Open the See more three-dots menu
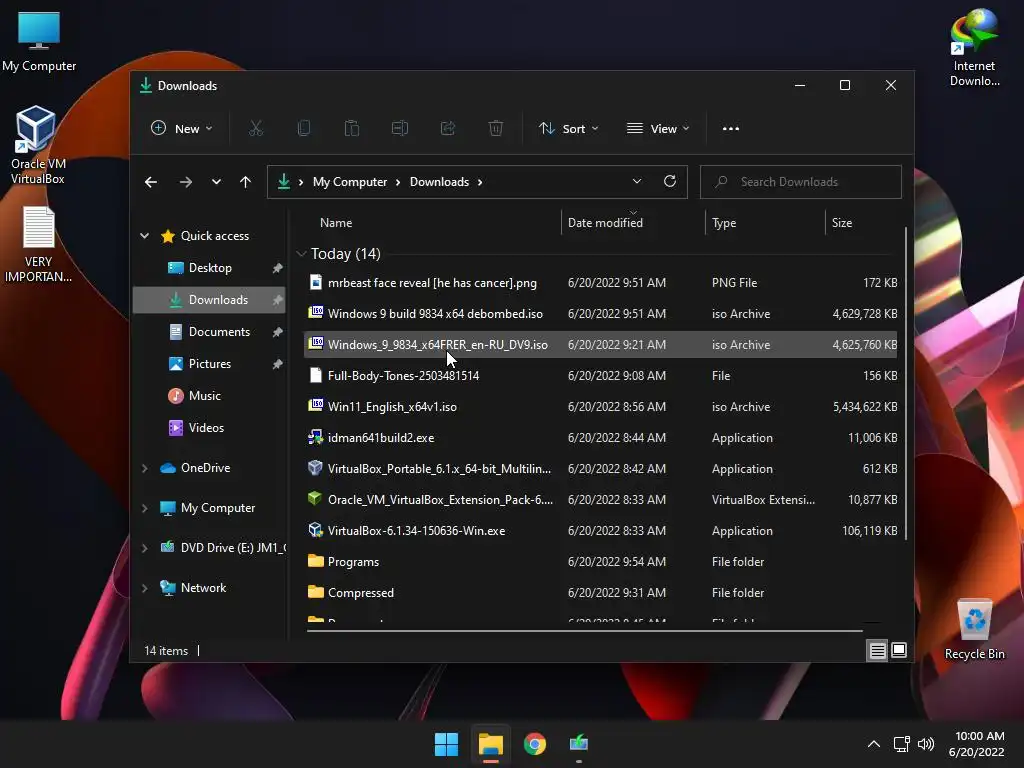Viewport: 1024px width, 768px height. coord(731,129)
